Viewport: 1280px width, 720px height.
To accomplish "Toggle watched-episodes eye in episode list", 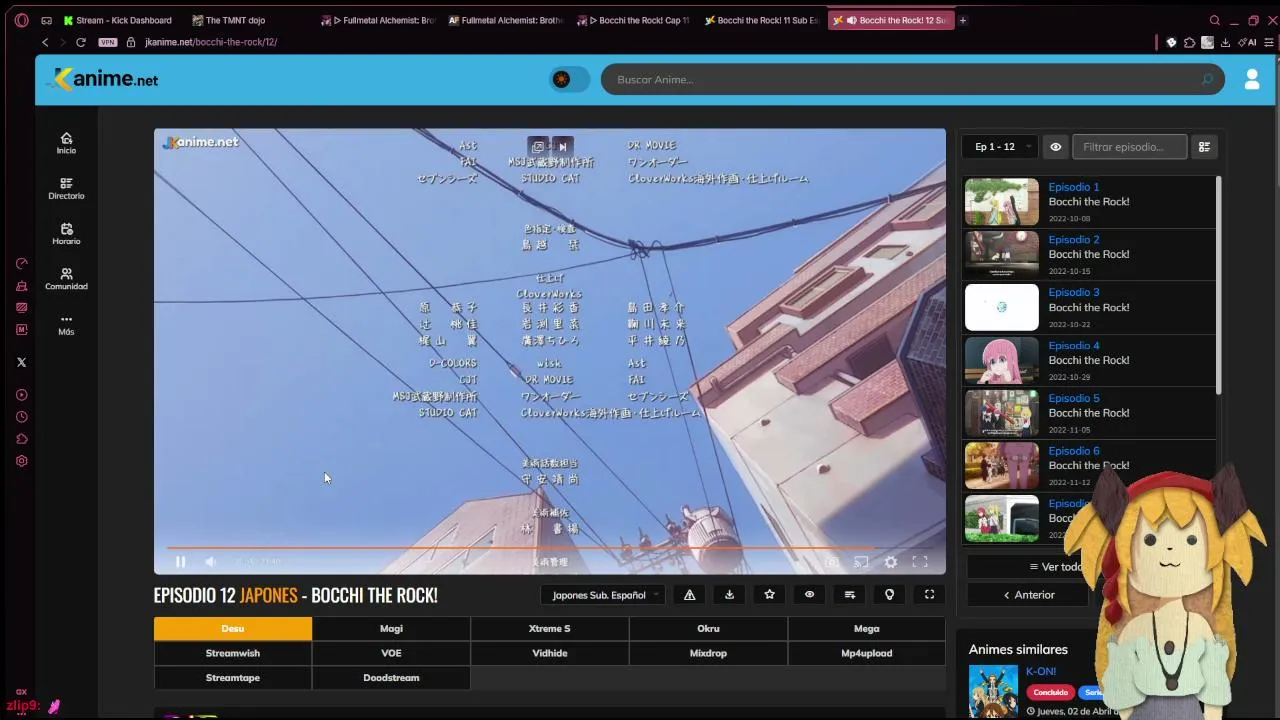I will (1055, 147).
